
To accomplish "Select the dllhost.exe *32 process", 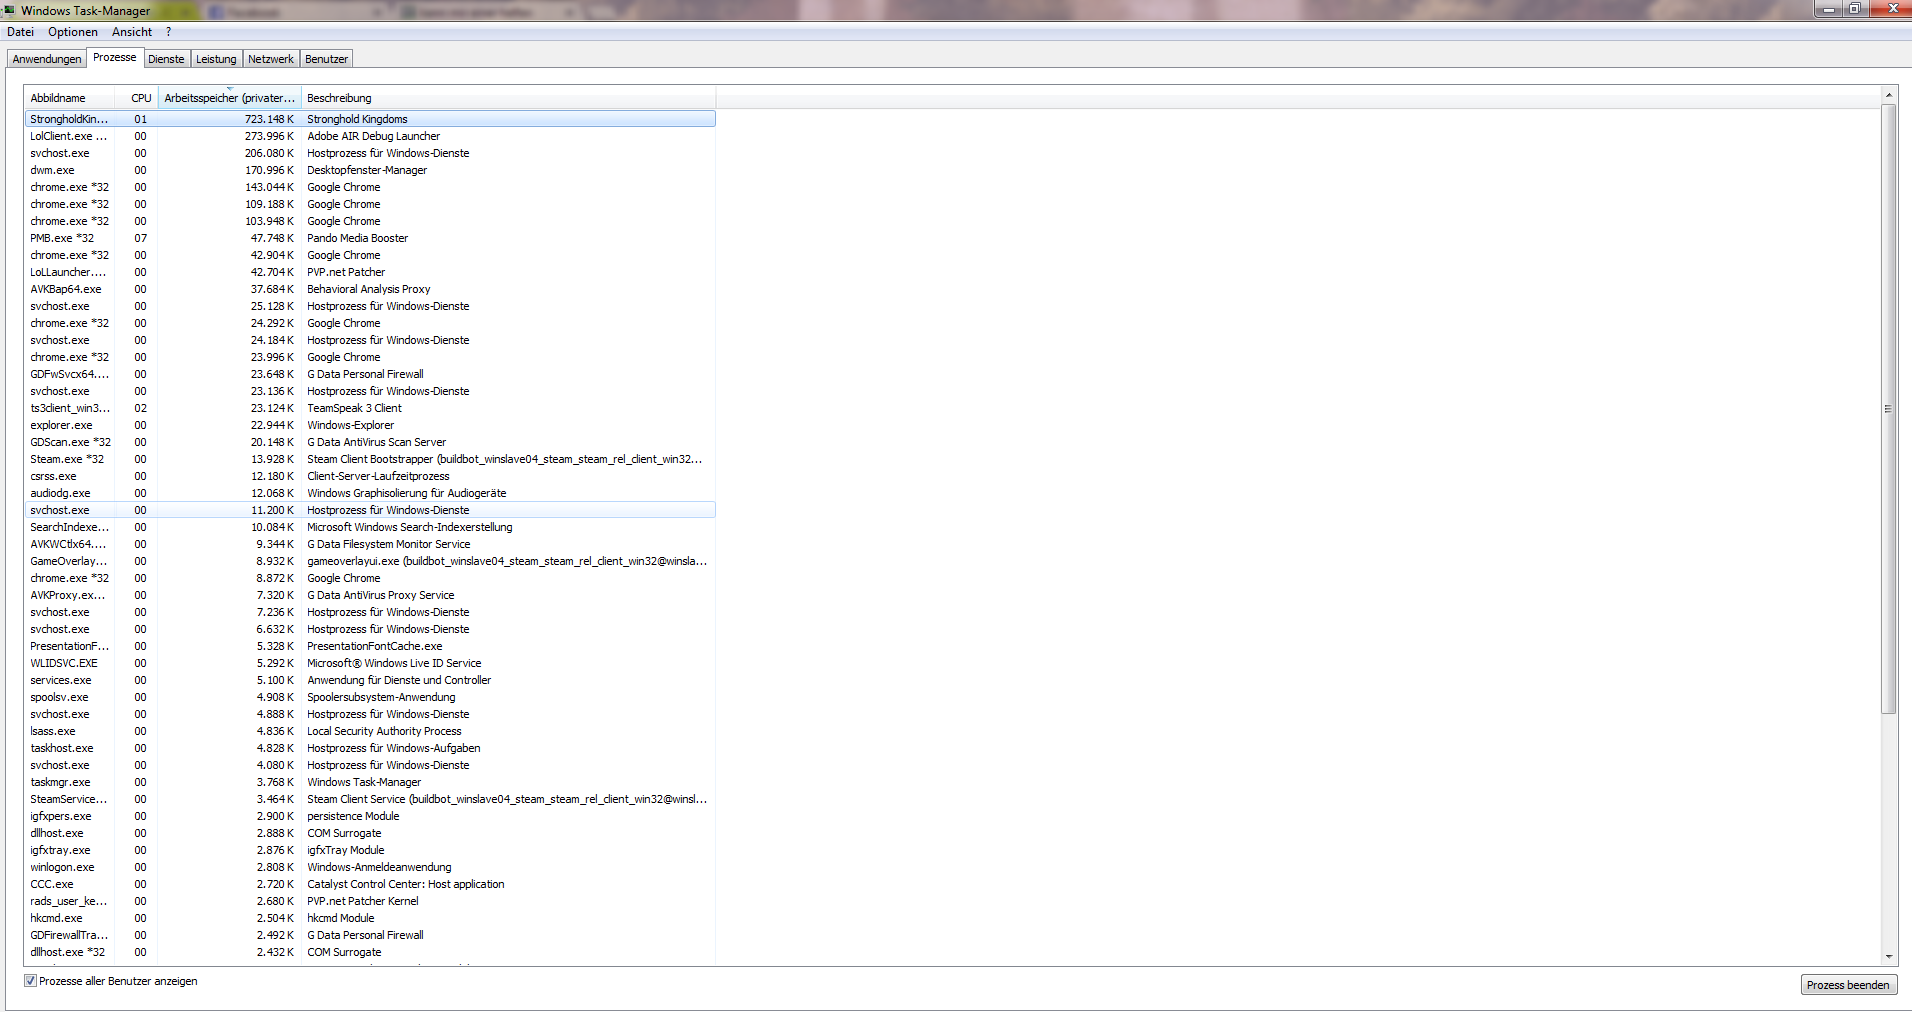I will (x=370, y=952).
